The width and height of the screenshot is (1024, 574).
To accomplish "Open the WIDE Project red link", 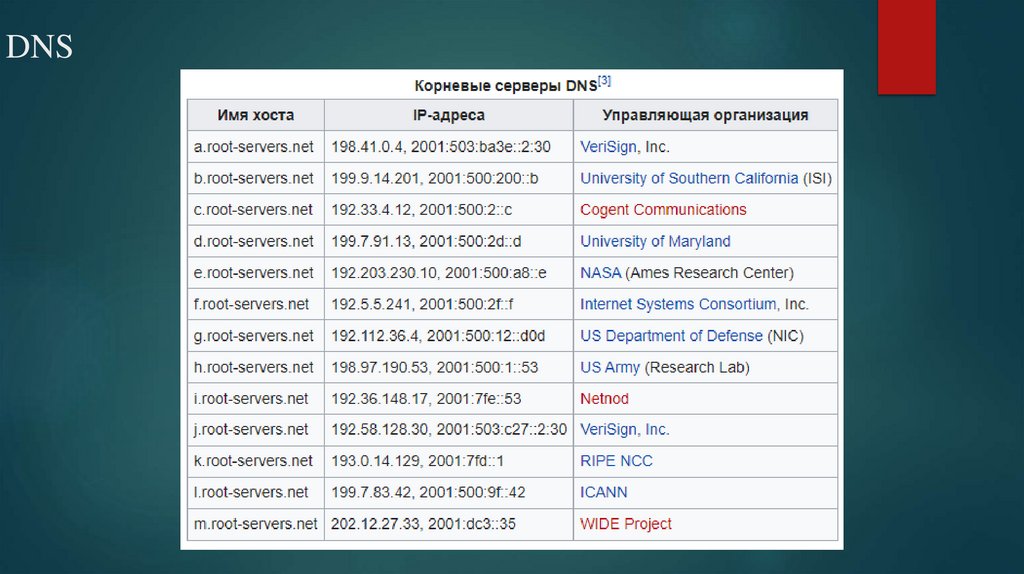I will (626, 524).
